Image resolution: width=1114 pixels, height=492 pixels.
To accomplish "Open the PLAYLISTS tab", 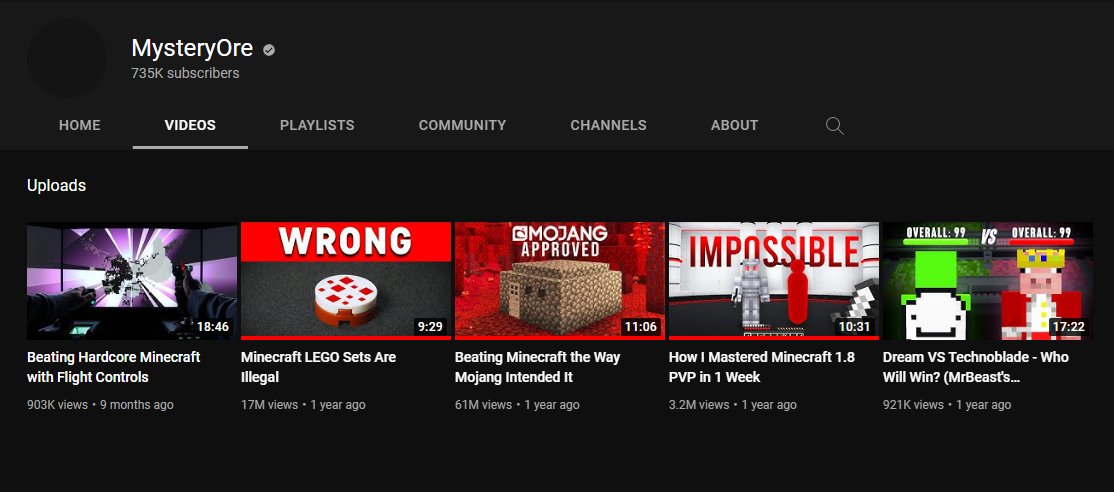I will point(317,126).
